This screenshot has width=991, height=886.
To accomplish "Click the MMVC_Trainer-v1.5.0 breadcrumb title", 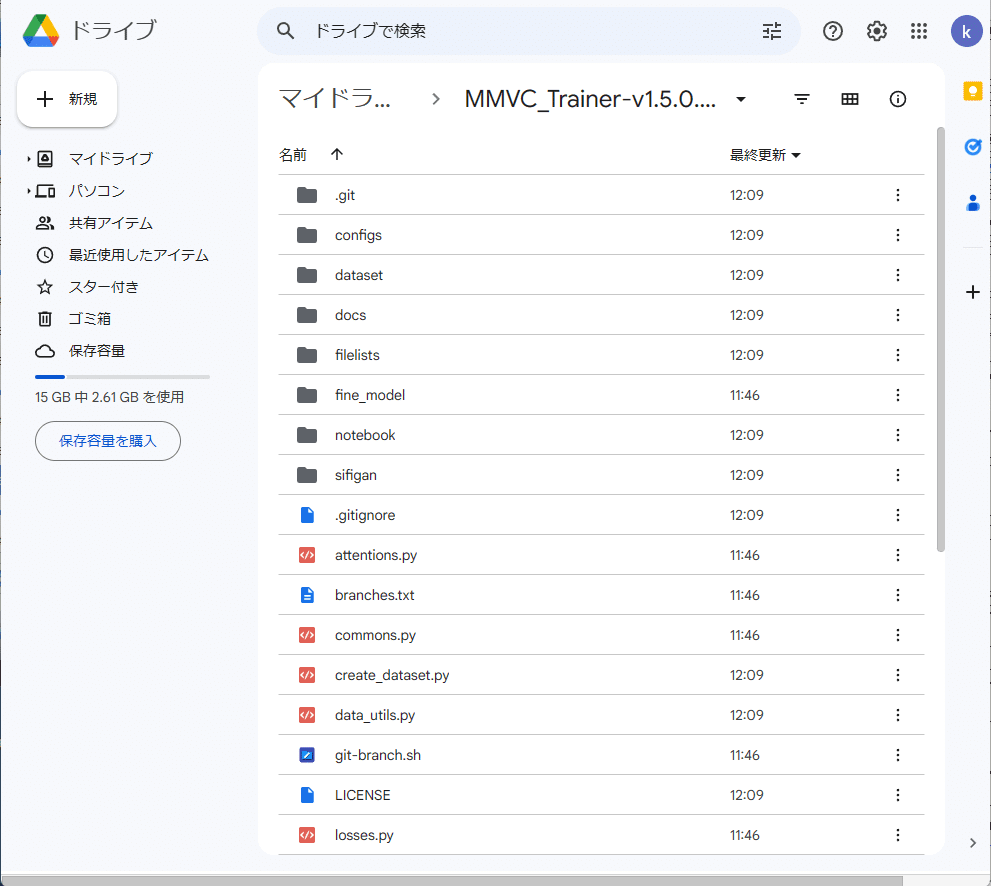I will (590, 99).
